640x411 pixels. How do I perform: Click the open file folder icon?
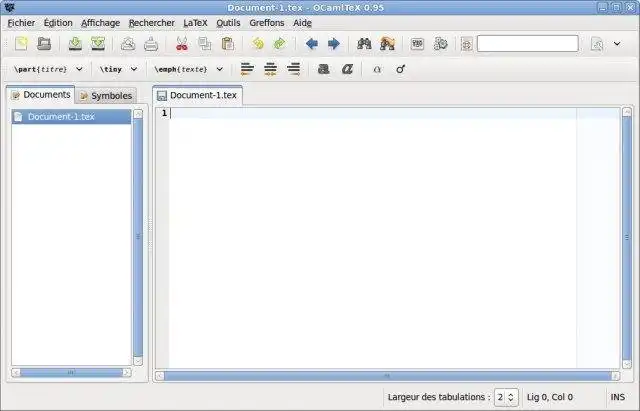coord(44,44)
